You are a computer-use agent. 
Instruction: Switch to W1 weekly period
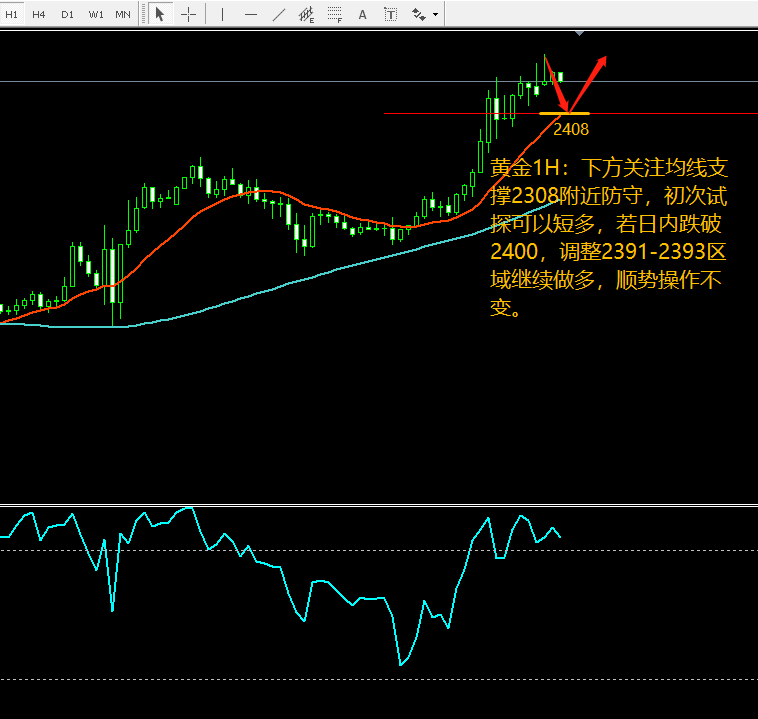pyautogui.click(x=96, y=15)
